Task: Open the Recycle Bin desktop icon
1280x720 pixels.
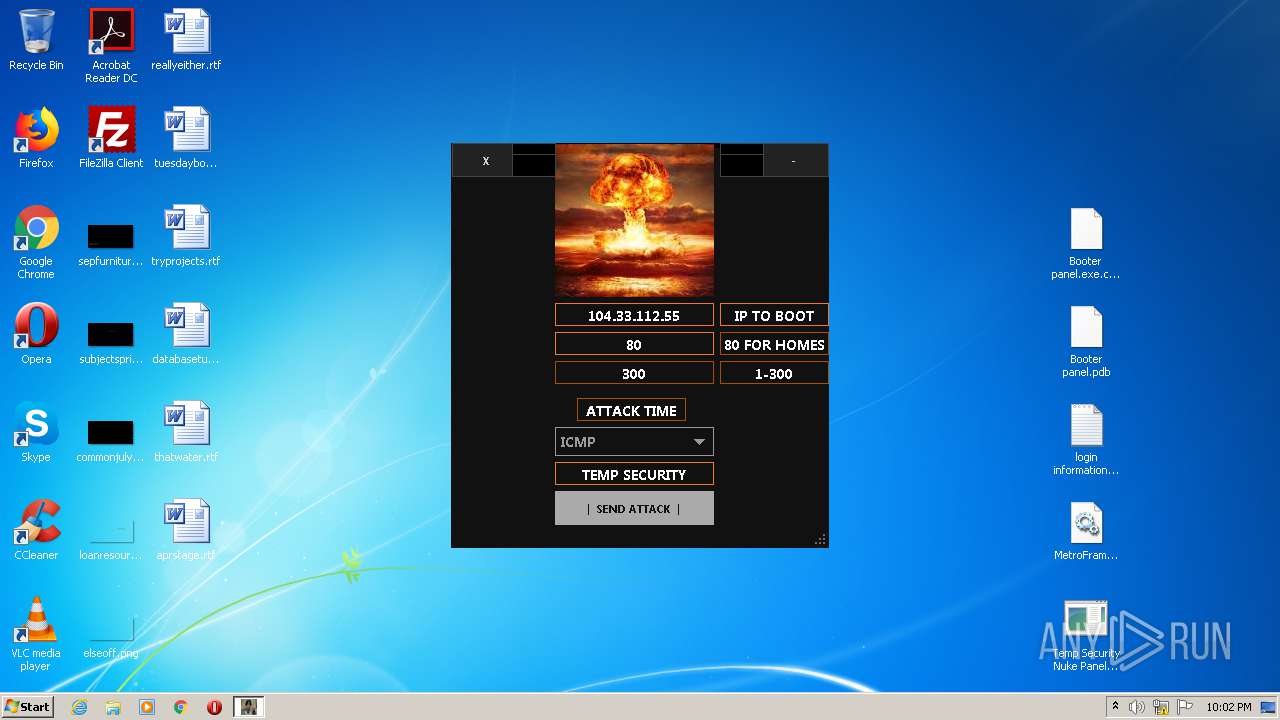Action: [36, 40]
